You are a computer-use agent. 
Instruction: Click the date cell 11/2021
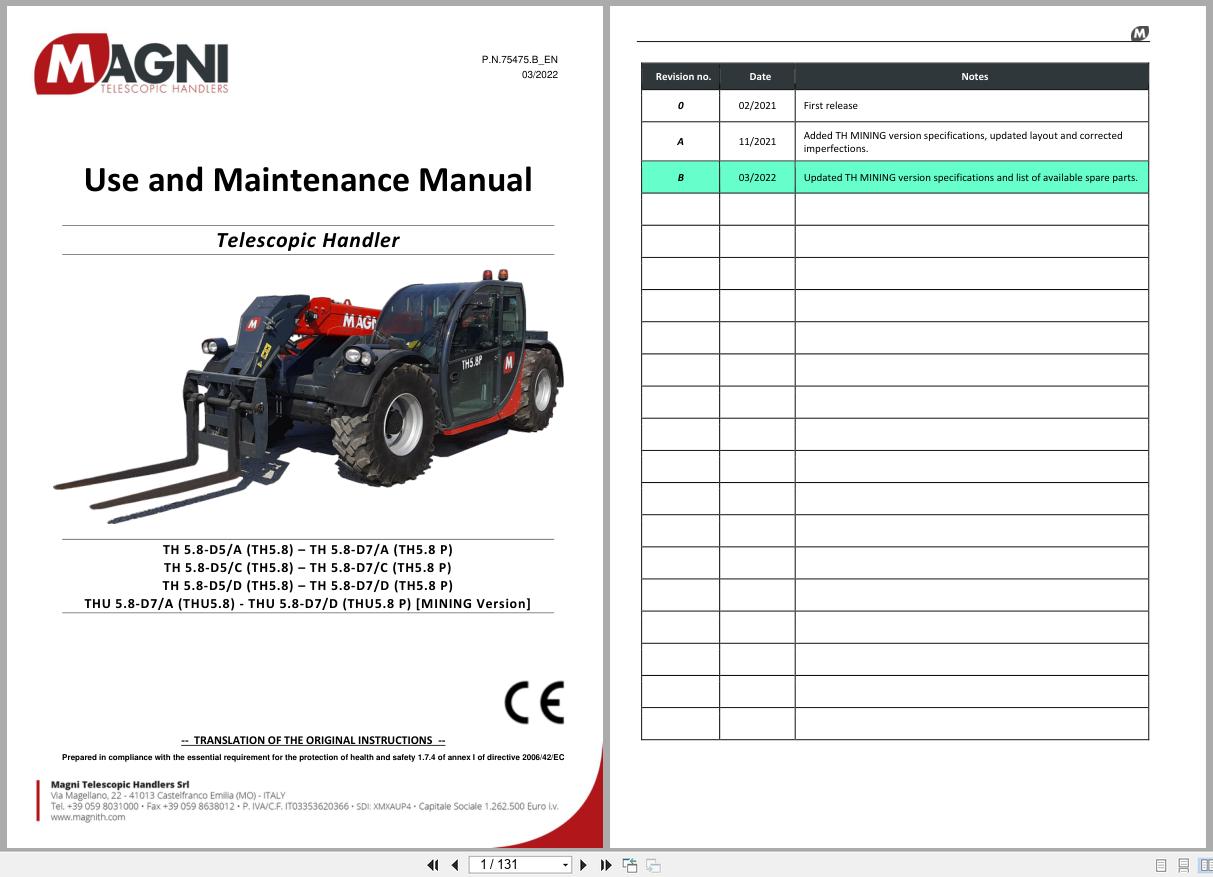pos(757,142)
